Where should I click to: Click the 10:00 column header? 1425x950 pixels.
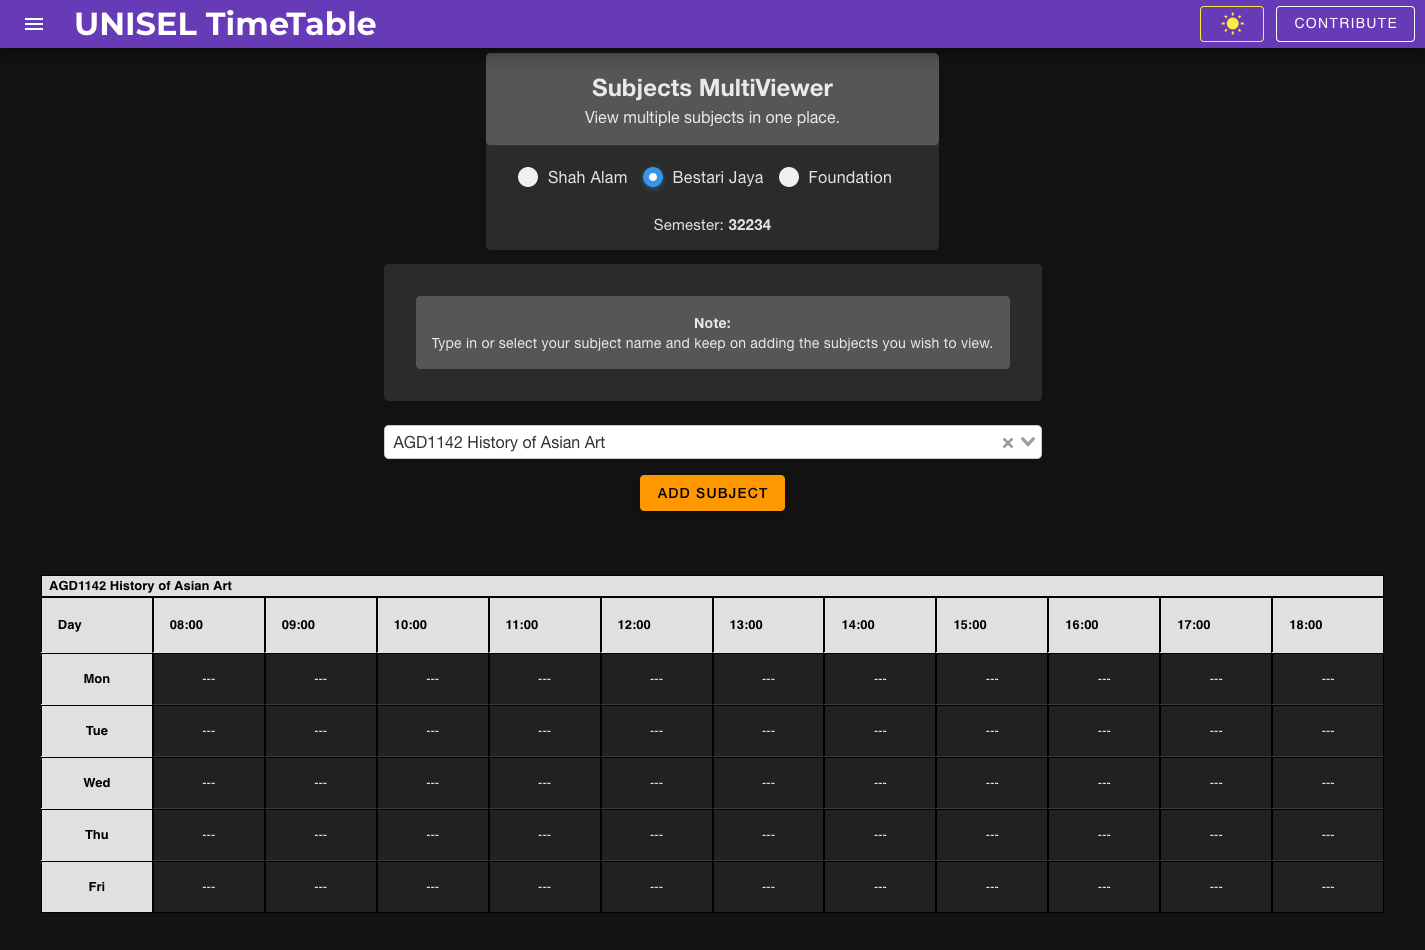[x=433, y=625]
